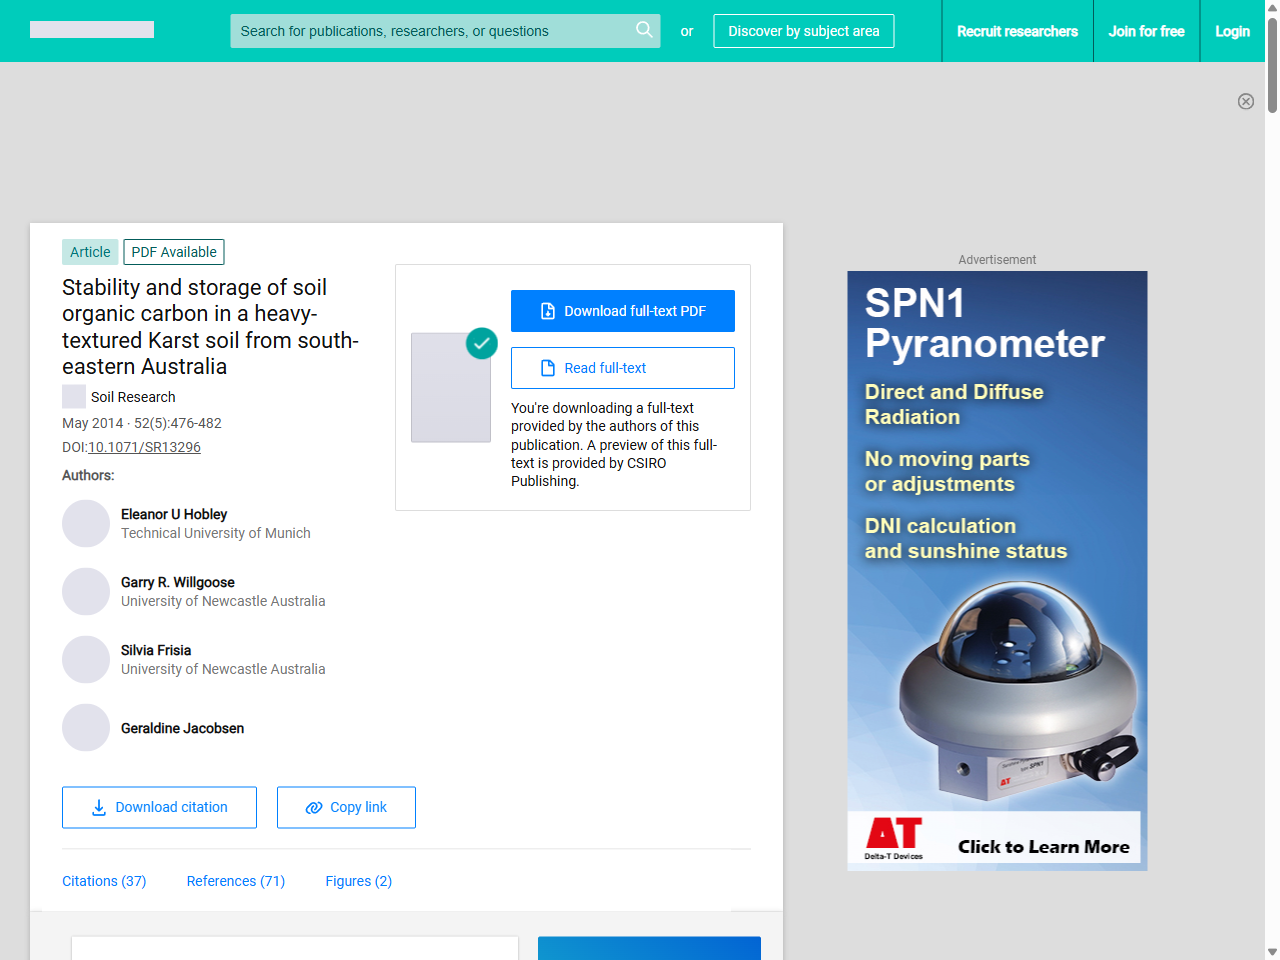Screen dimensions: 1280x960
Task: Click the green verified checkmark badge
Action: (x=482, y=343)
